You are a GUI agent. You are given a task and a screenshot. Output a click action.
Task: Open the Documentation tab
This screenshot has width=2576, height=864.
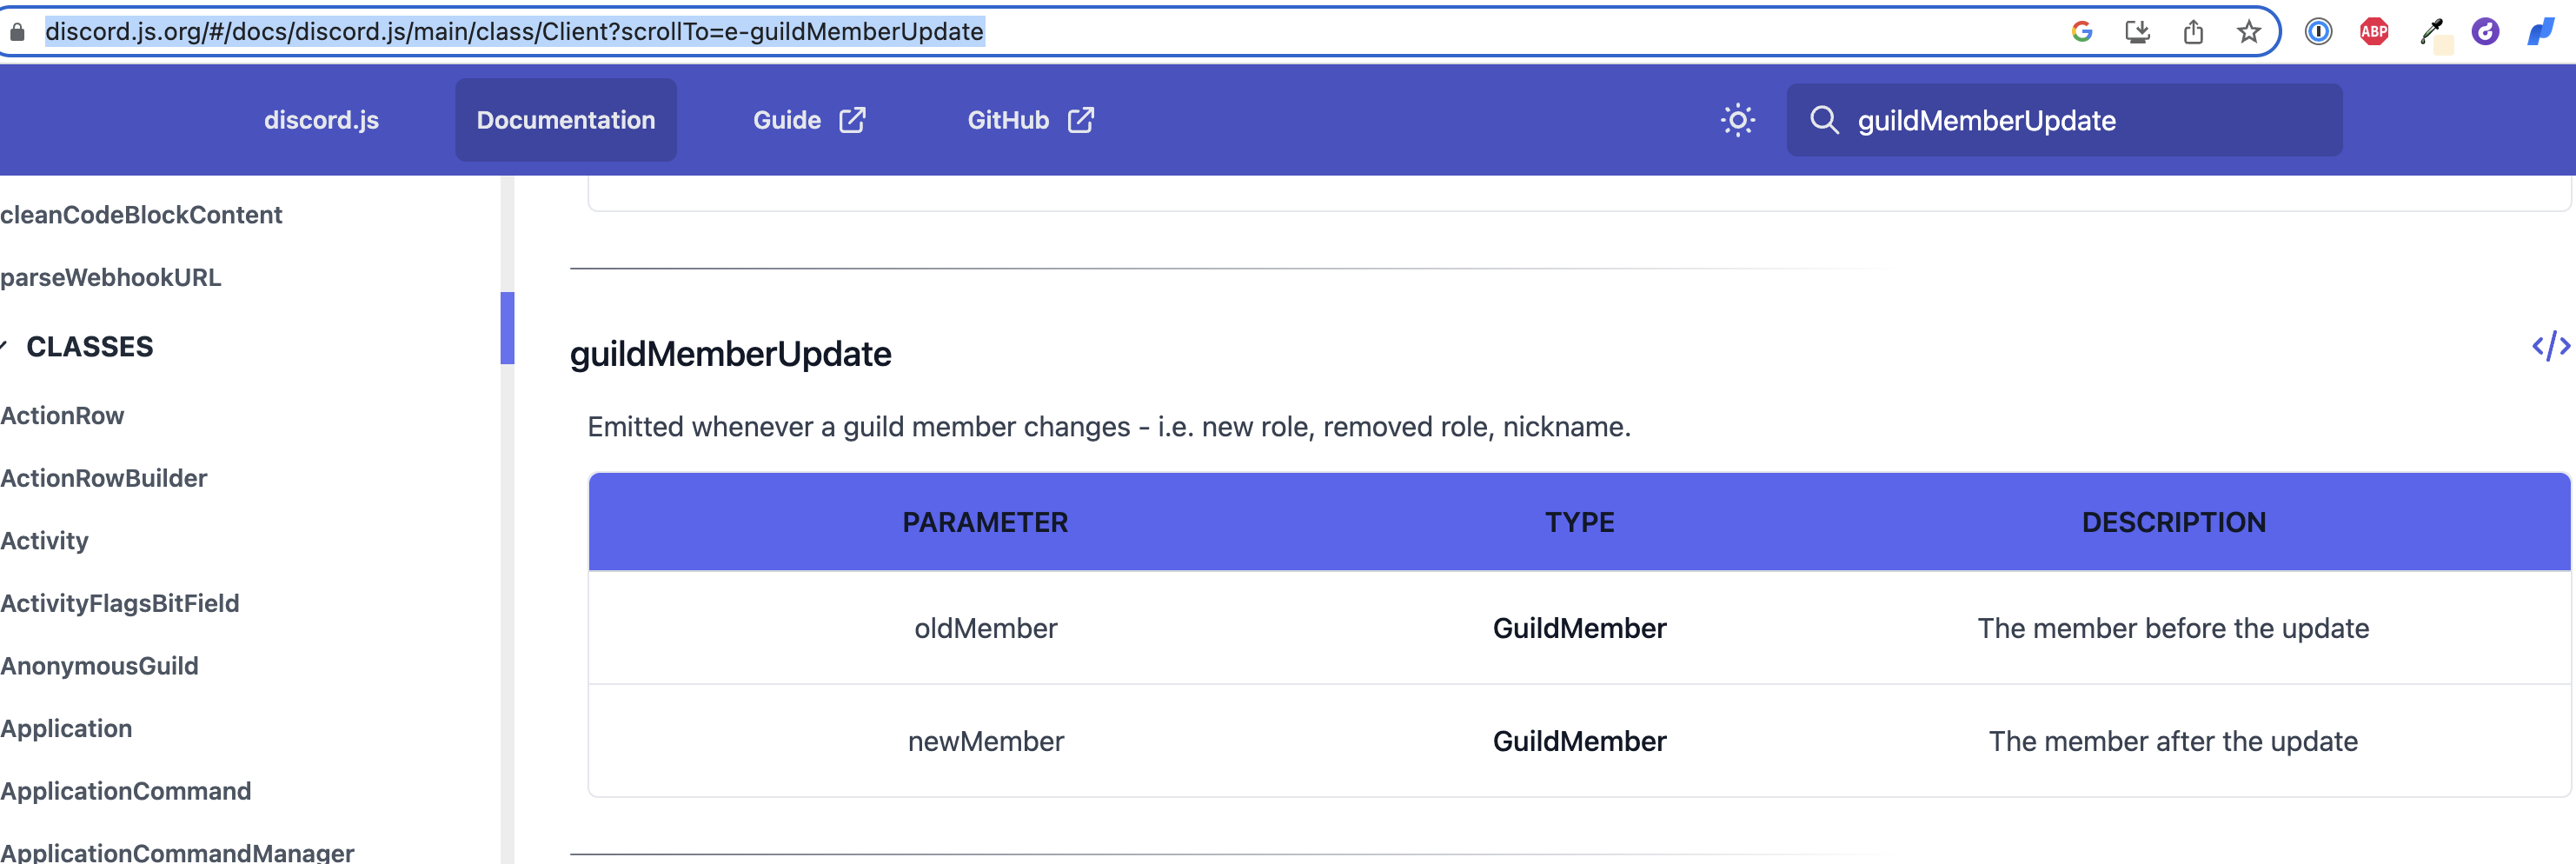(x=565, y=120)
